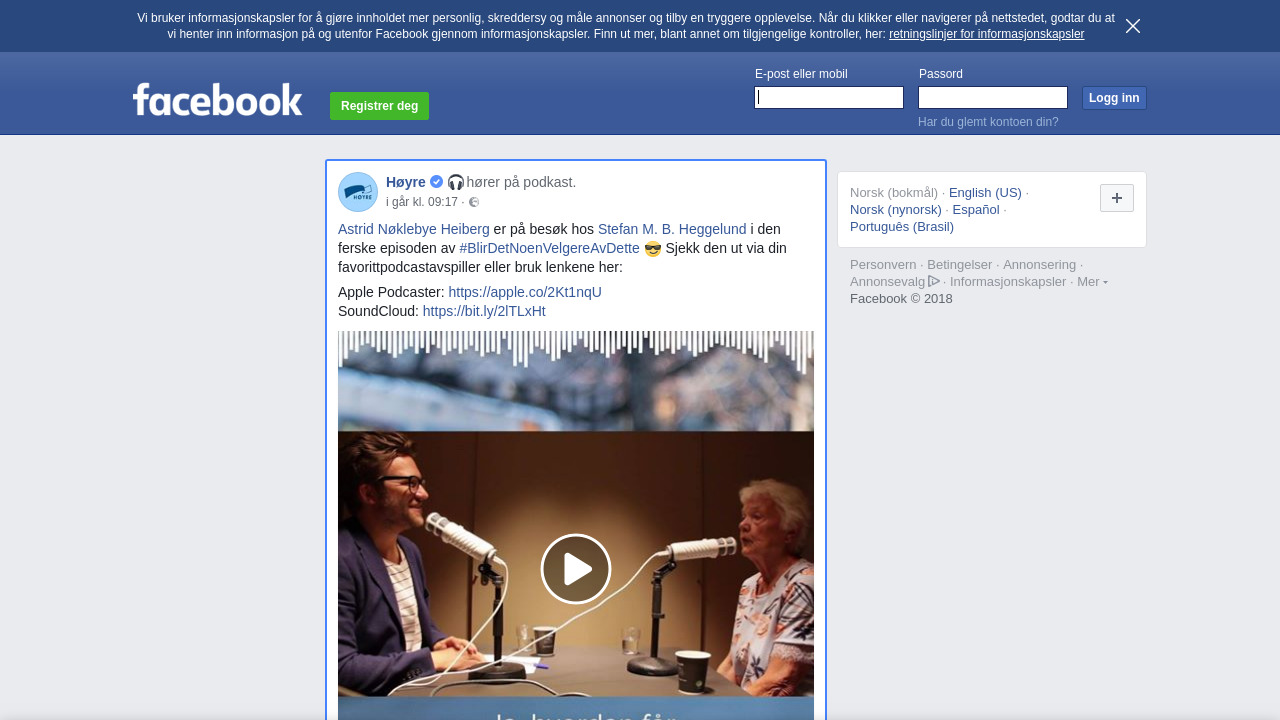
Task: Open Har du glemt kontoen din link
Action: 988,122
